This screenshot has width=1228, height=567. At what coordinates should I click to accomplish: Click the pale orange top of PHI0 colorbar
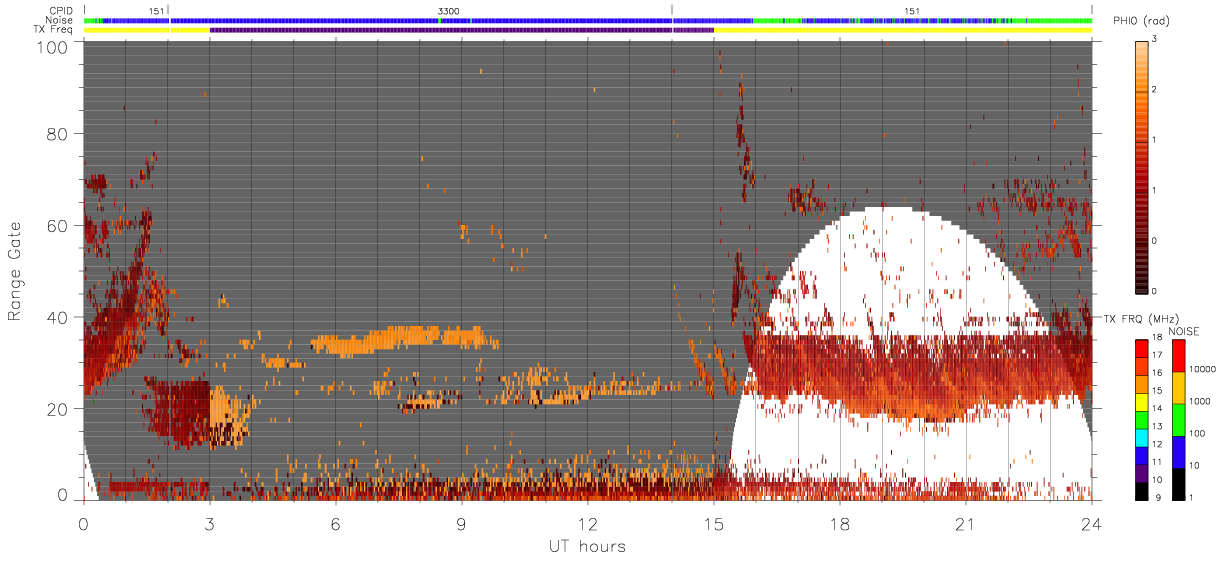(x=1141, y=48)
